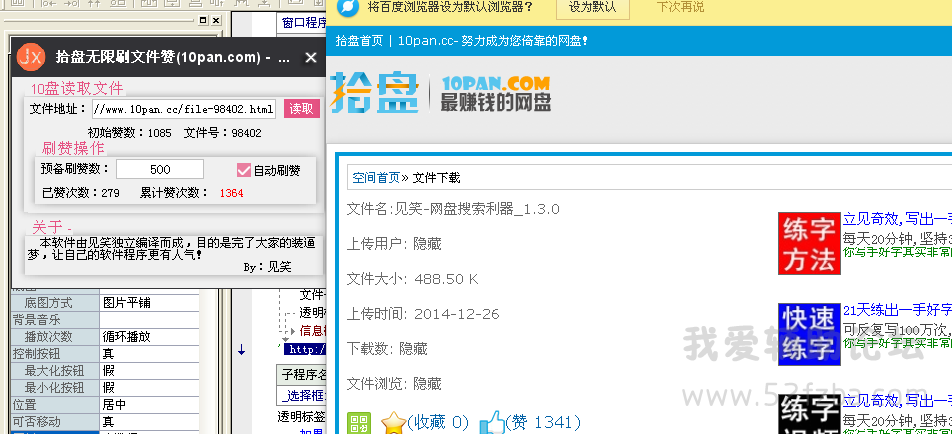The height and width of the screenshot is (434, 952).
Task: Select the 底图方式 property row label
Action: 55,302
